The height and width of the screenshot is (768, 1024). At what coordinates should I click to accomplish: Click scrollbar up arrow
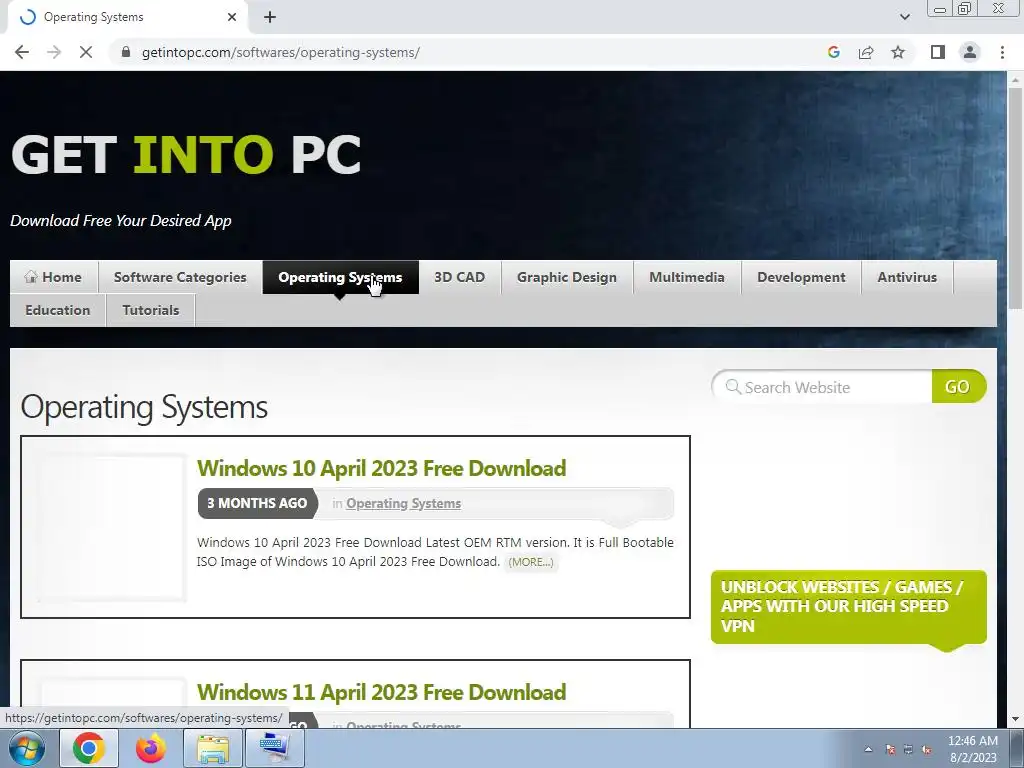point(1015,79)
